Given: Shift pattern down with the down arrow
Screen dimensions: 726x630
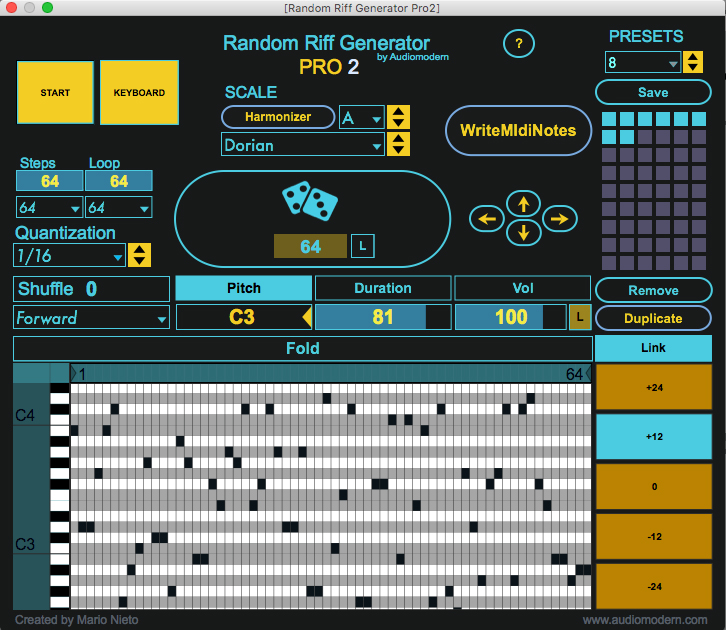Looking at the screenshot, I should pos(524,232).
